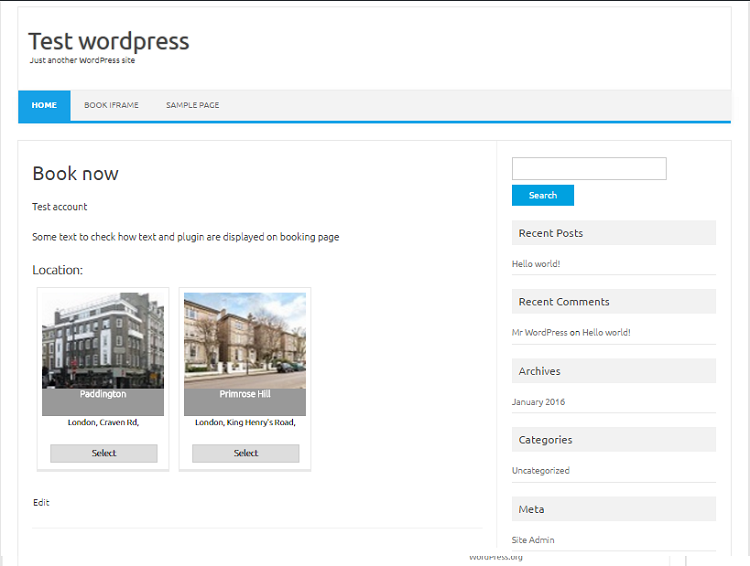This screenshot has width=750, height=566.
Task: Open the Uncategorized category link
Action: click(x=540, y=471)
